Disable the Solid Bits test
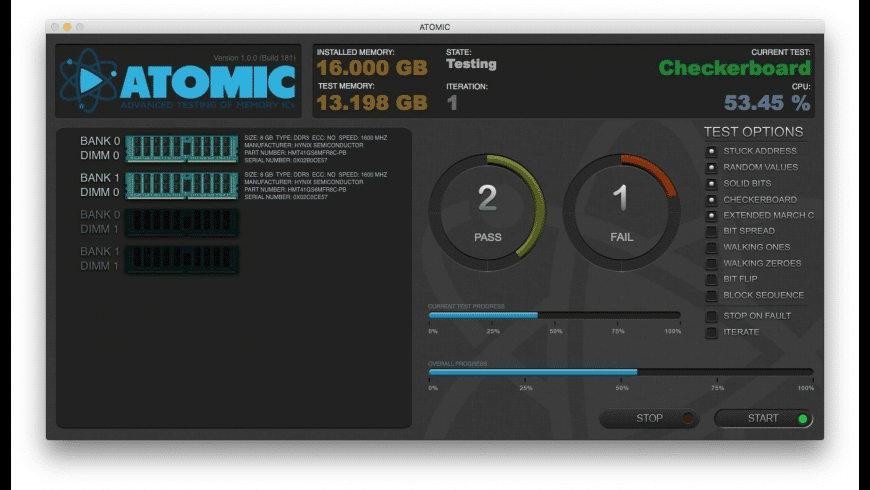Viewport: 870px width, 490px height. tap(711, 183)
